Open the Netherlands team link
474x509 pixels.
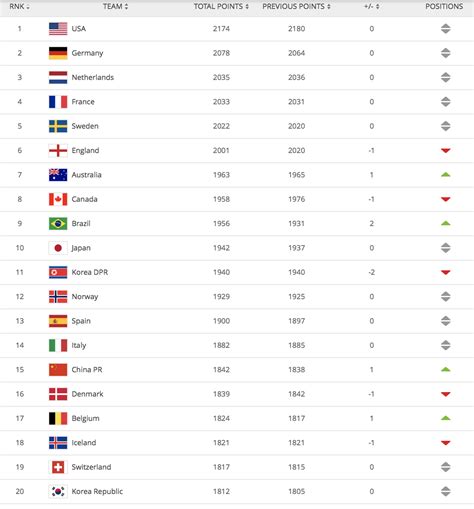coord(93,77)
